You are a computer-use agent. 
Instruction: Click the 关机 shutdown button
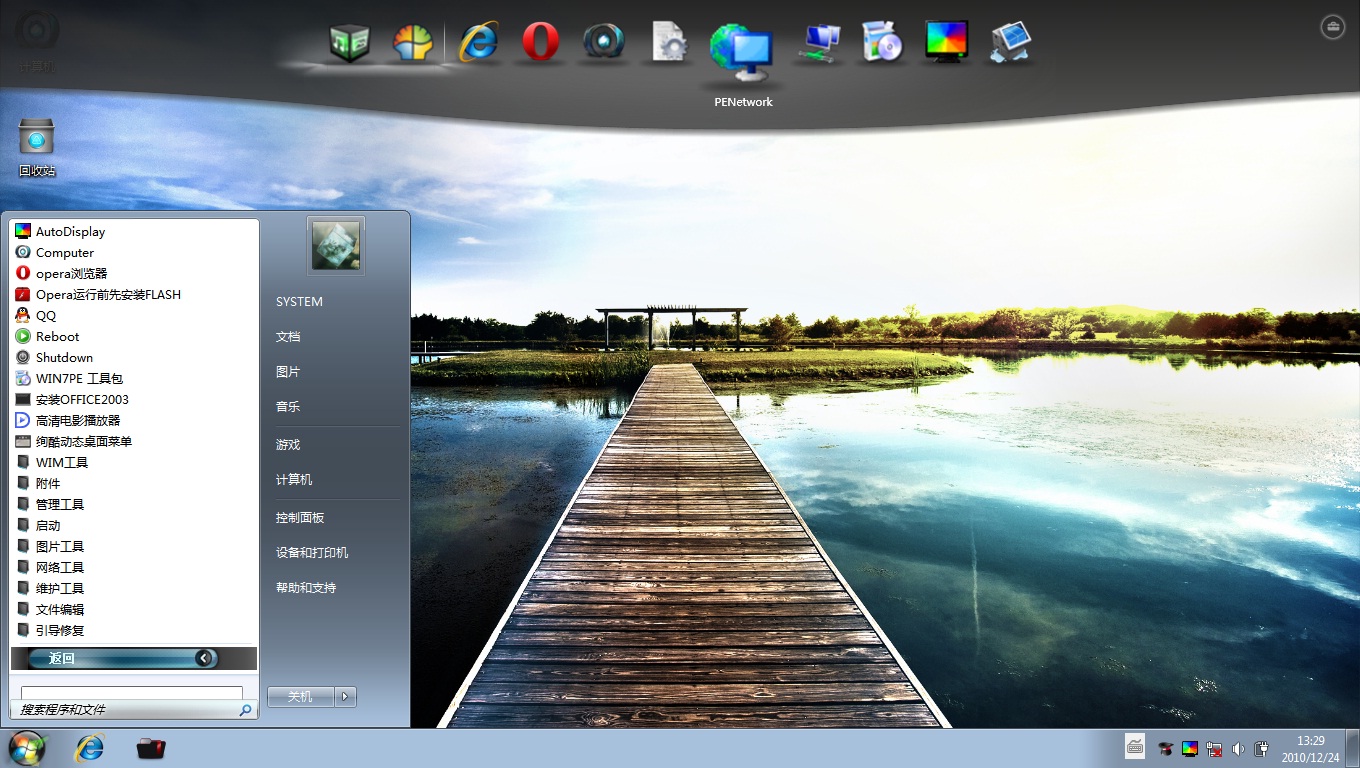[301, 696]
